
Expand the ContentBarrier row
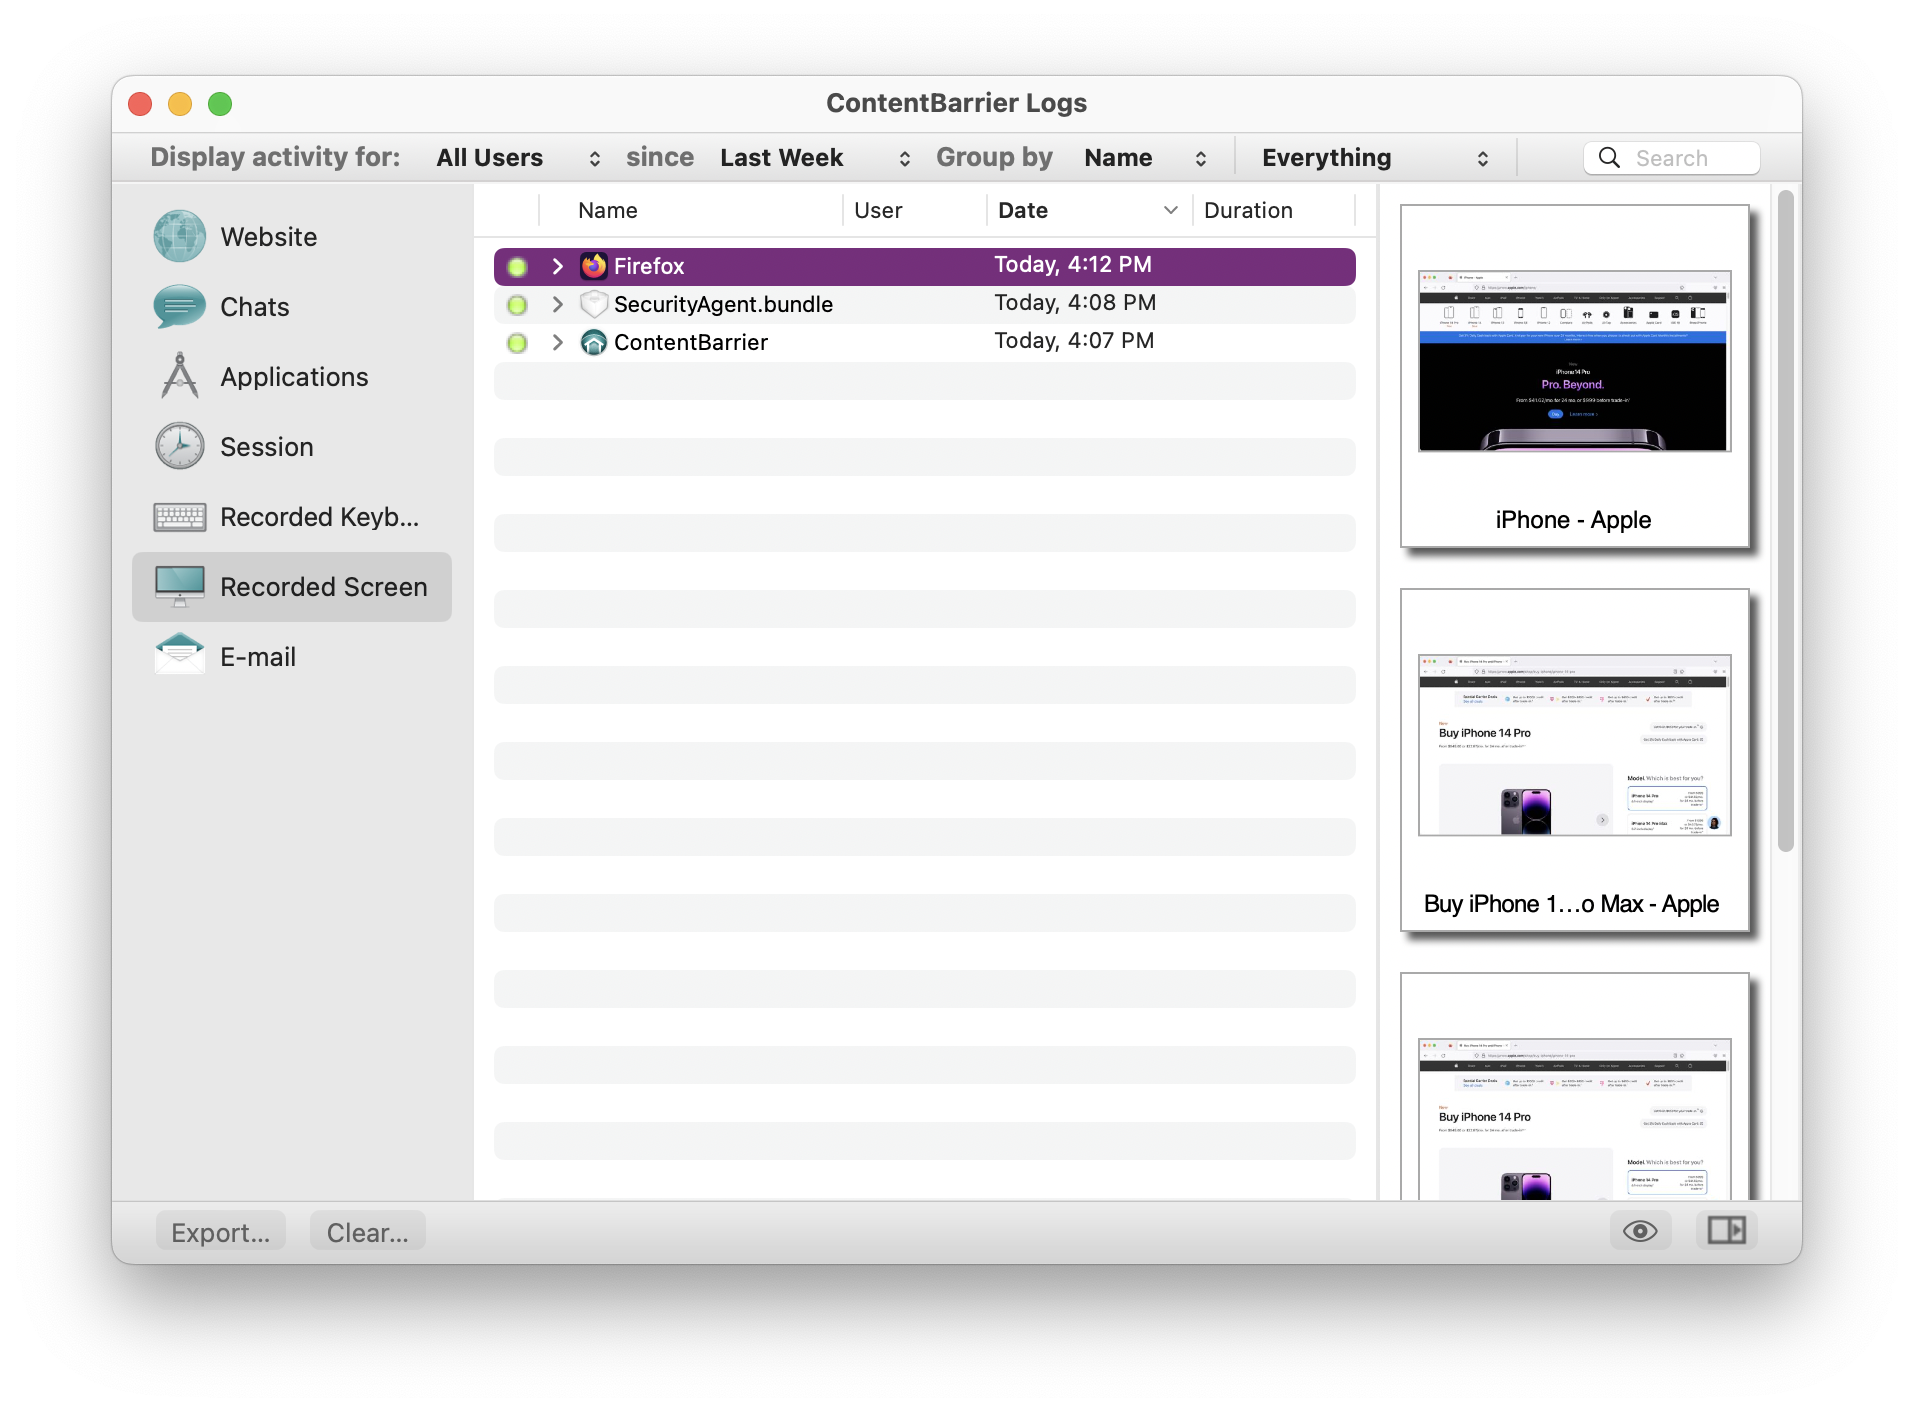(x=558, y=342)
